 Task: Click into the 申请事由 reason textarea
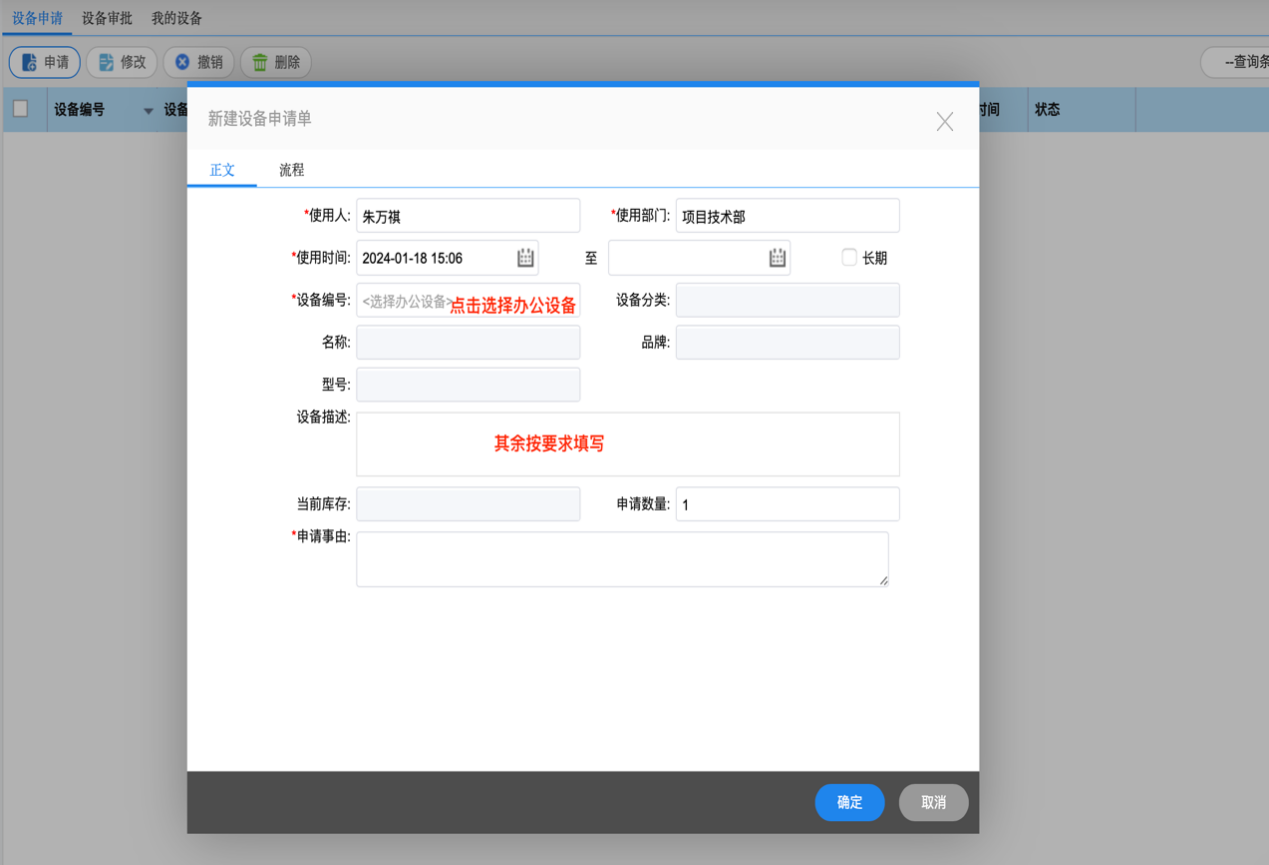(x=622, y=557)
